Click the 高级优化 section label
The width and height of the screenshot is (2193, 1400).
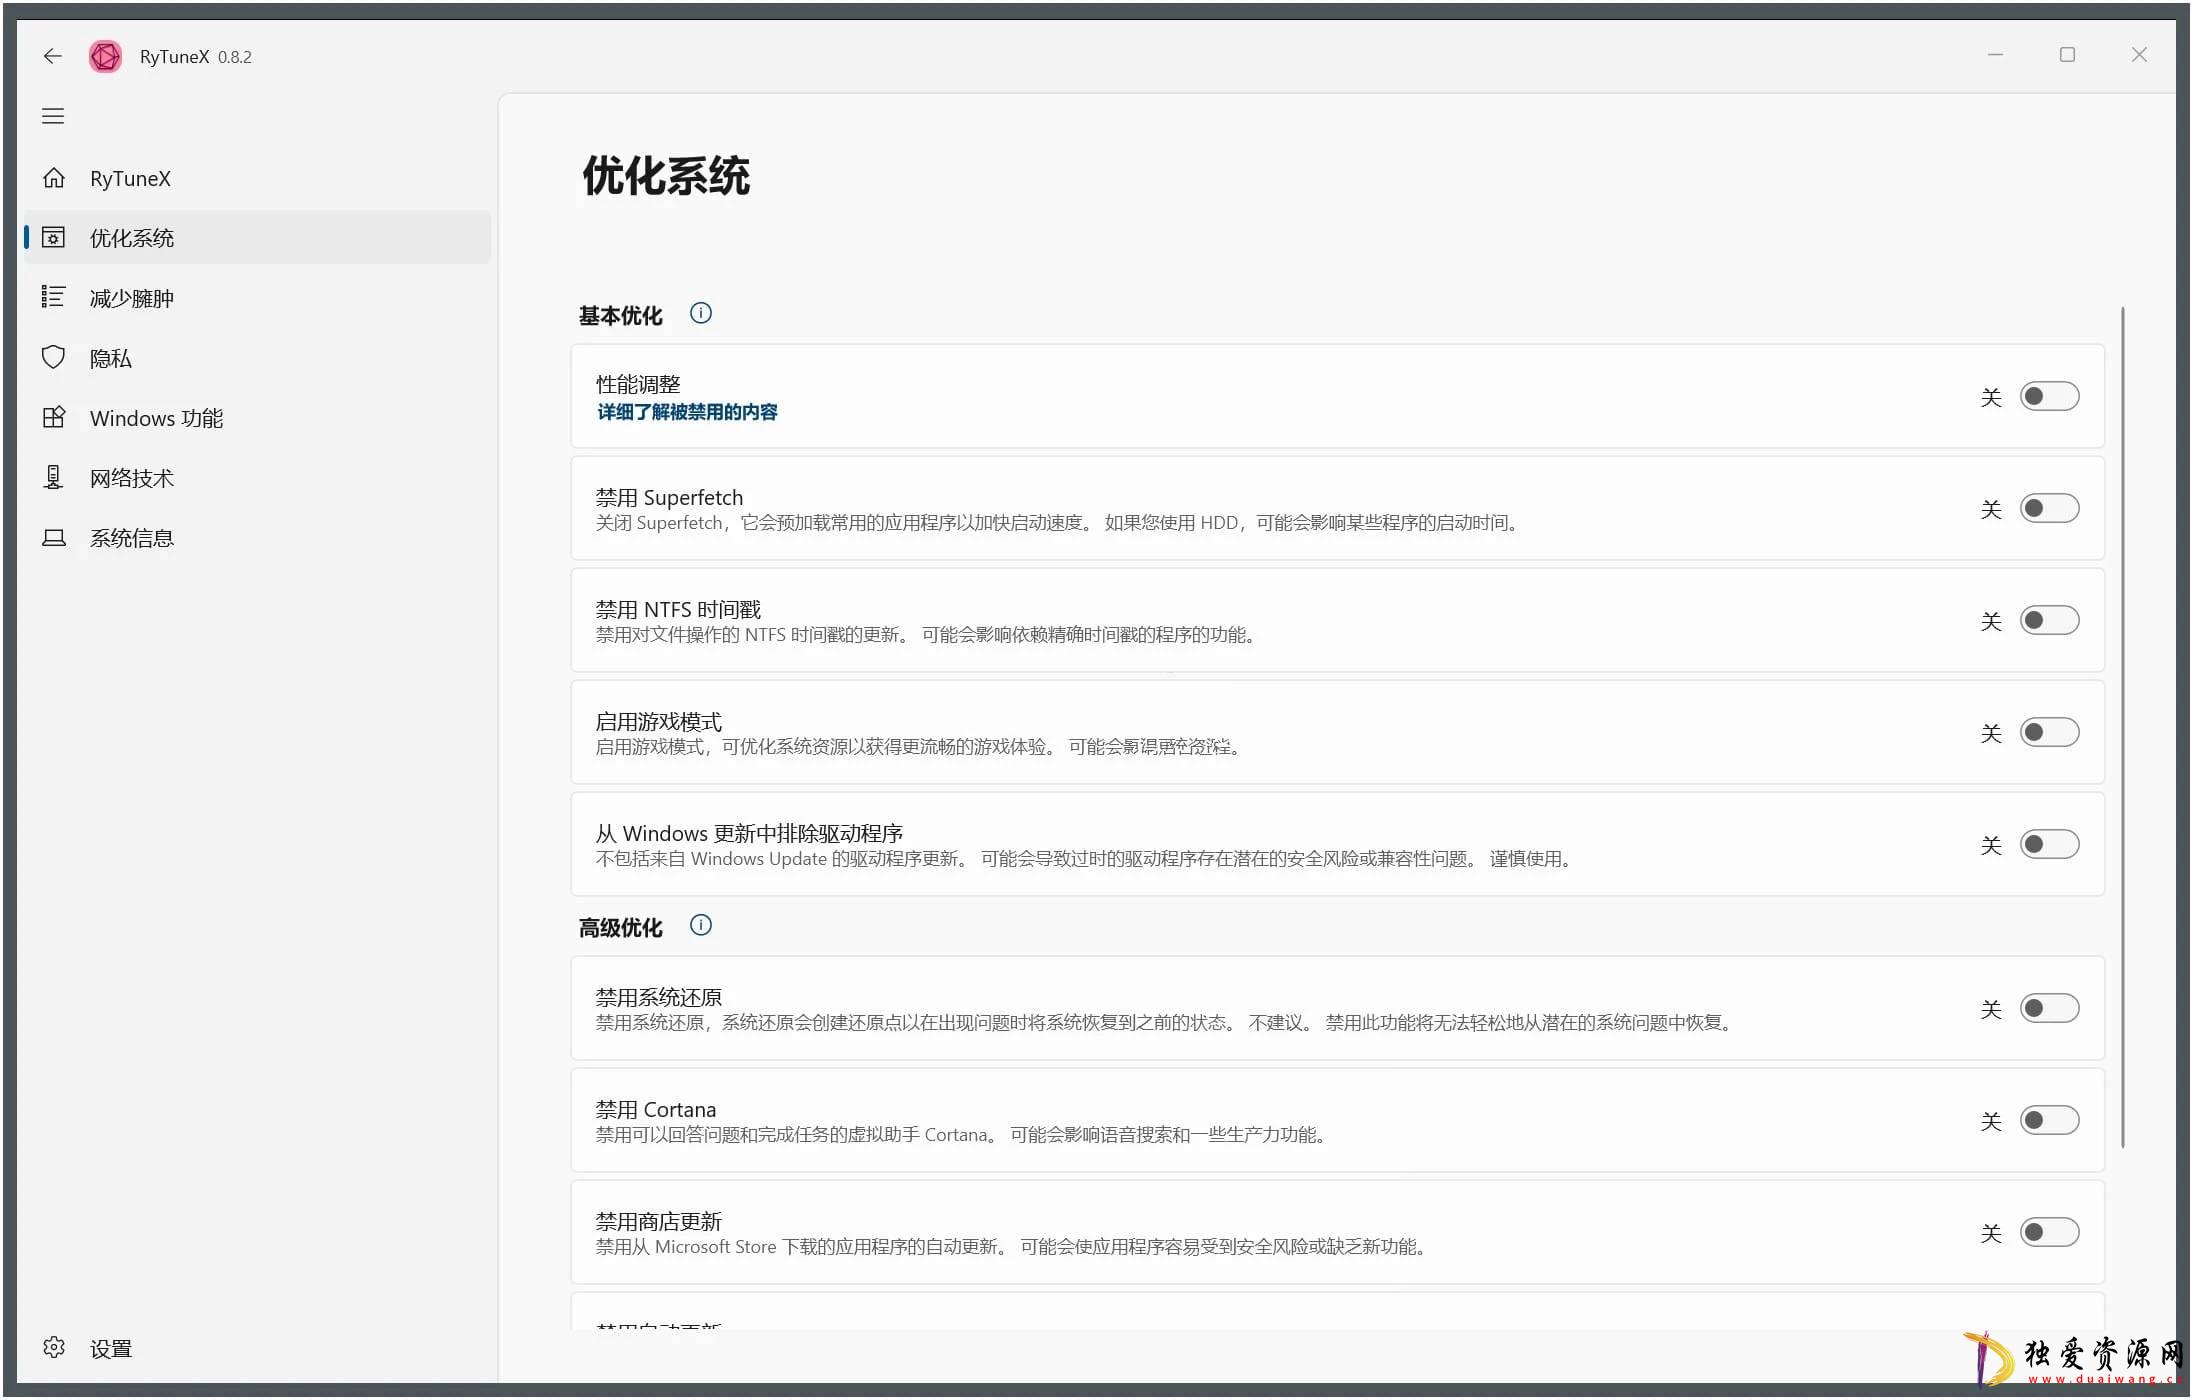(x=620, y=927)
